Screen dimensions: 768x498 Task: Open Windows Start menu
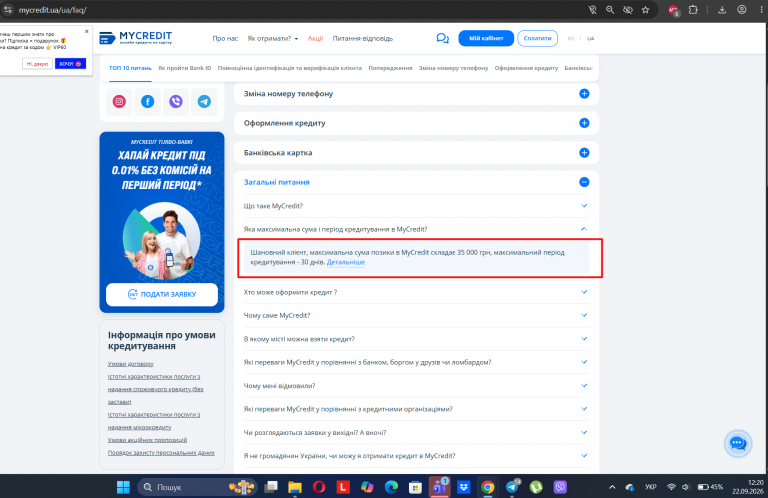(123, 487)
